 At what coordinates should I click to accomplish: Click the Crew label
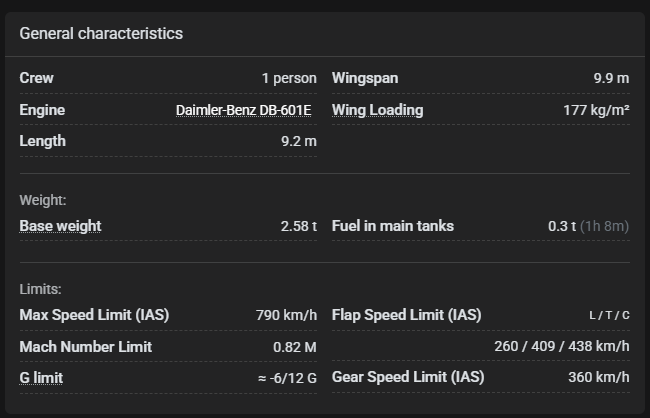pos(37,78)
